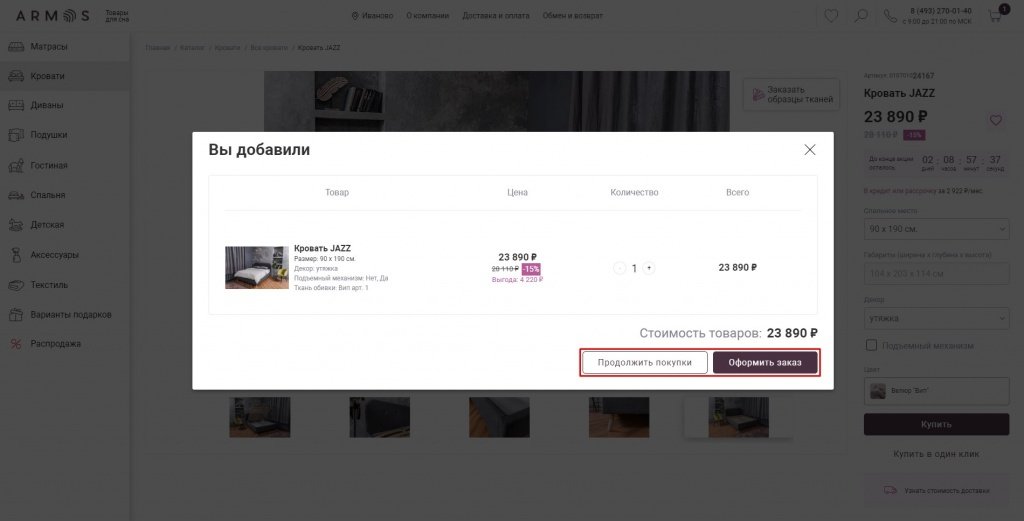Click the 'Купить' button
1024x521 pixels.
tap(936, 424)
